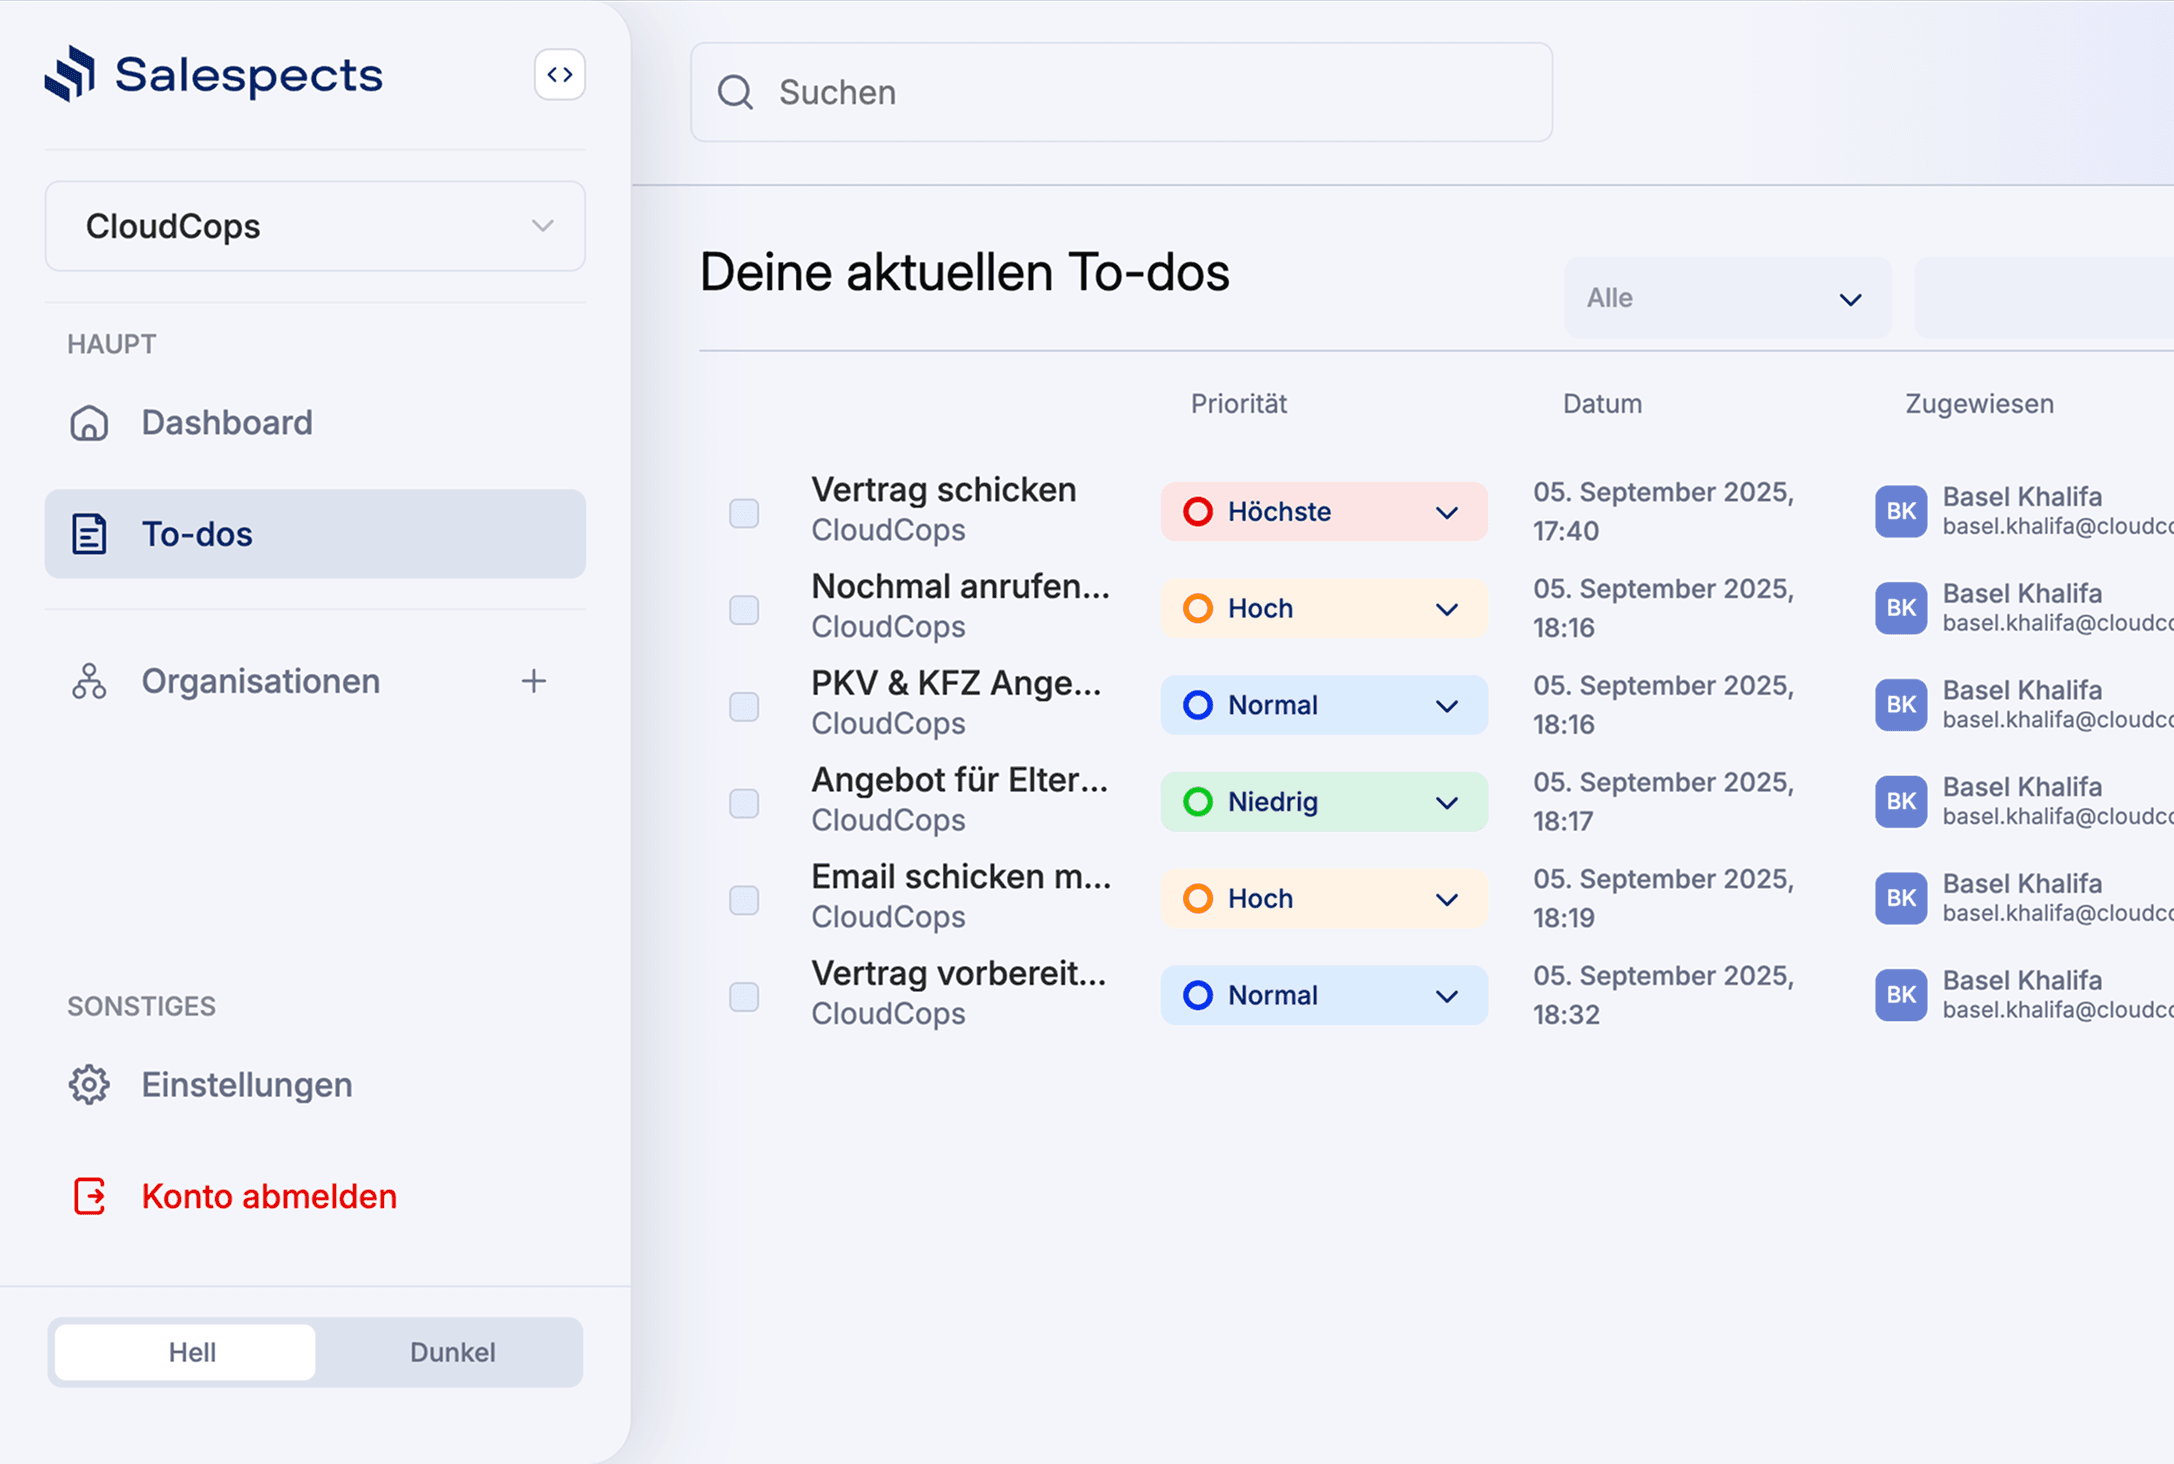The image size is (2174, 1464).
Task: Open the CloudCops organisation dropdown
Action: (x=315, y=226)
